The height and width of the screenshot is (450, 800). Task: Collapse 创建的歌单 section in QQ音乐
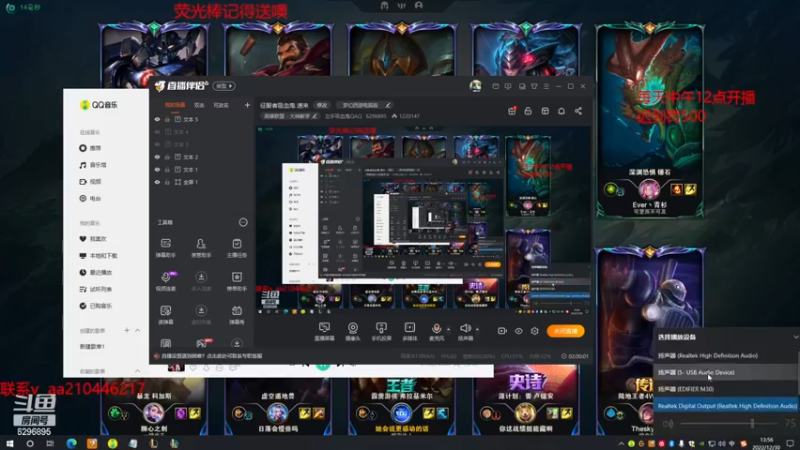[x=137, y=331]
